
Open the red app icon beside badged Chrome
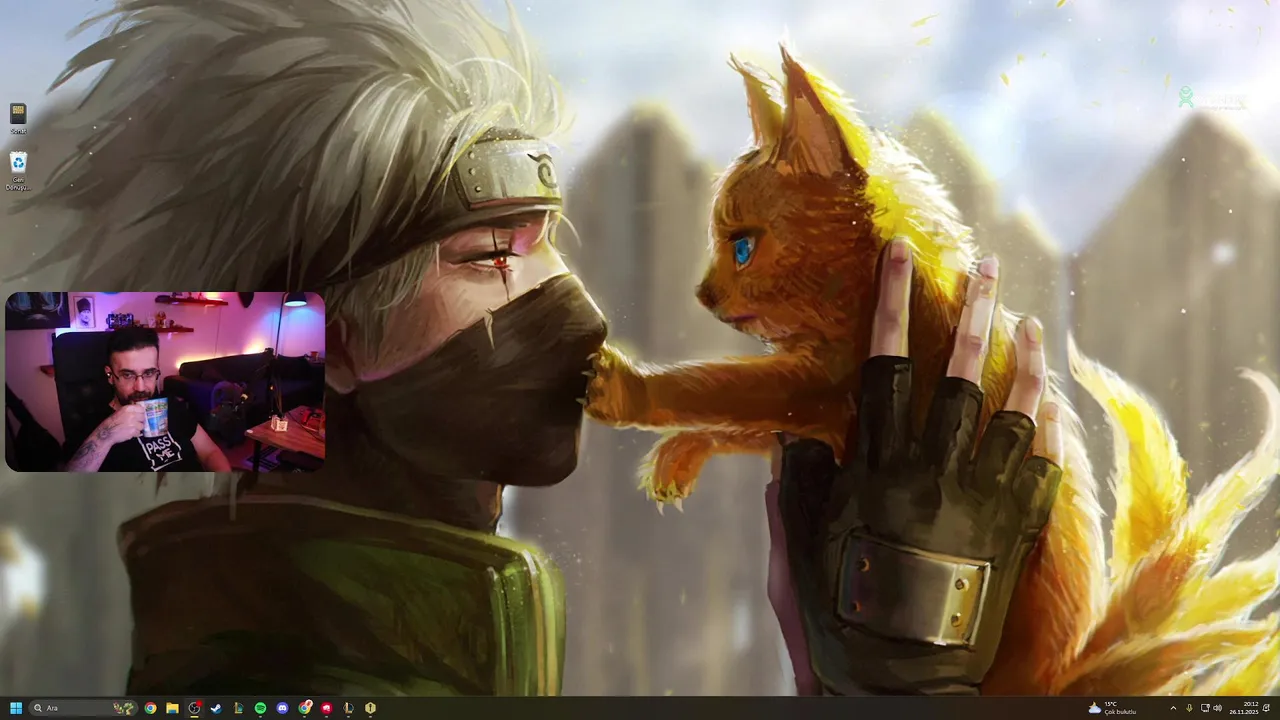click(326, 708)
